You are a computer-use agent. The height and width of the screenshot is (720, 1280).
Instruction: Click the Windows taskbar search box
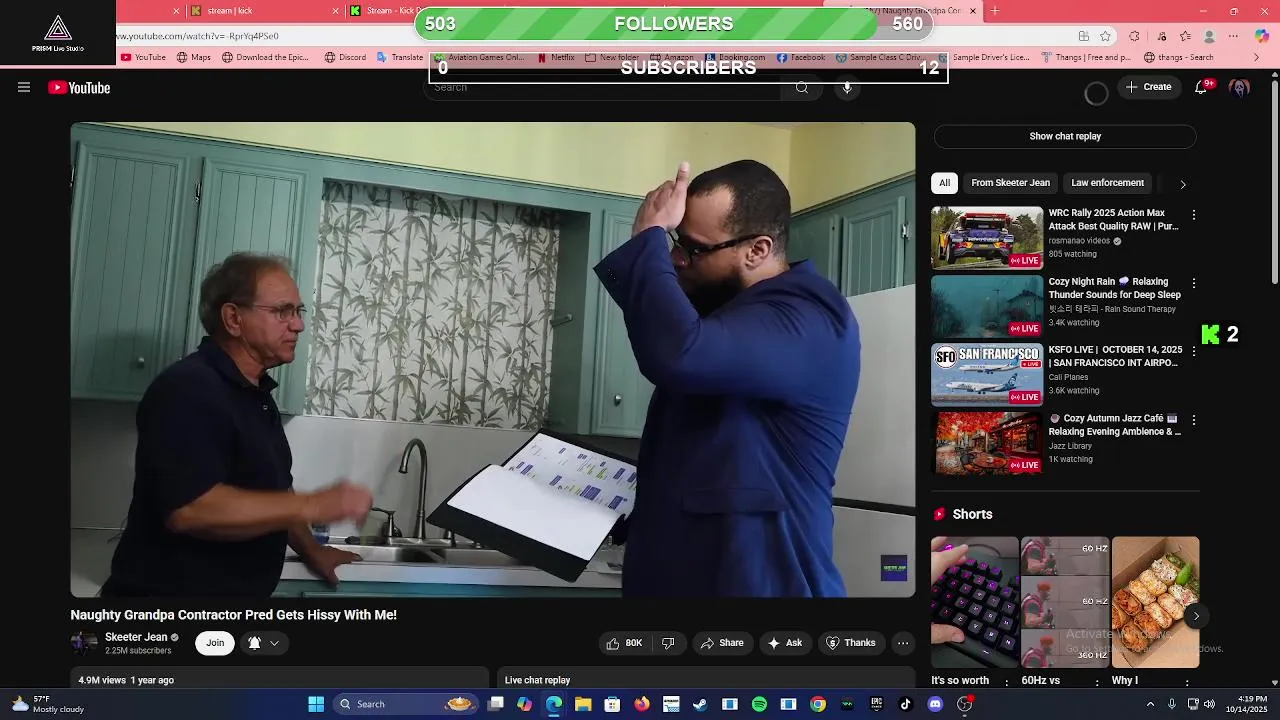pyautogui.click(x=407, y=704)
